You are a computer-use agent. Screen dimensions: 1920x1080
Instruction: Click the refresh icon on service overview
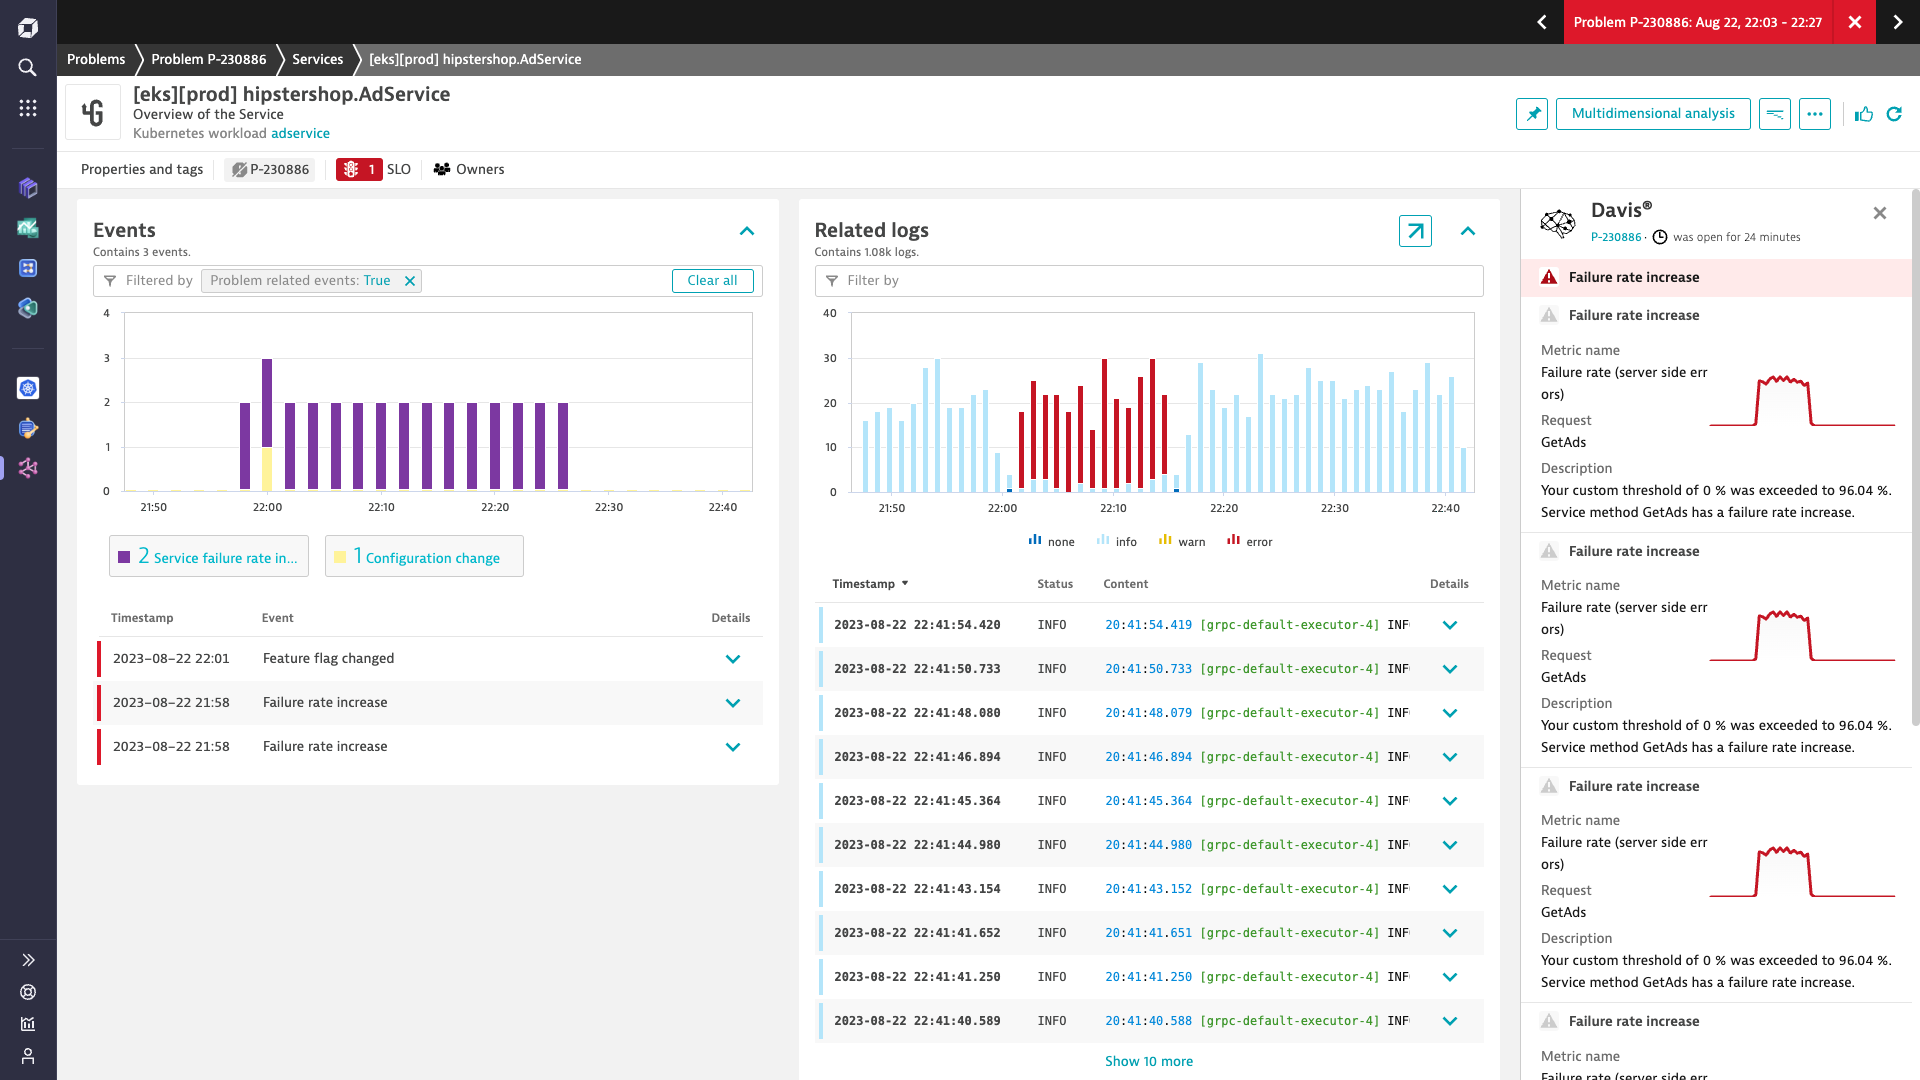point(1896,113)
